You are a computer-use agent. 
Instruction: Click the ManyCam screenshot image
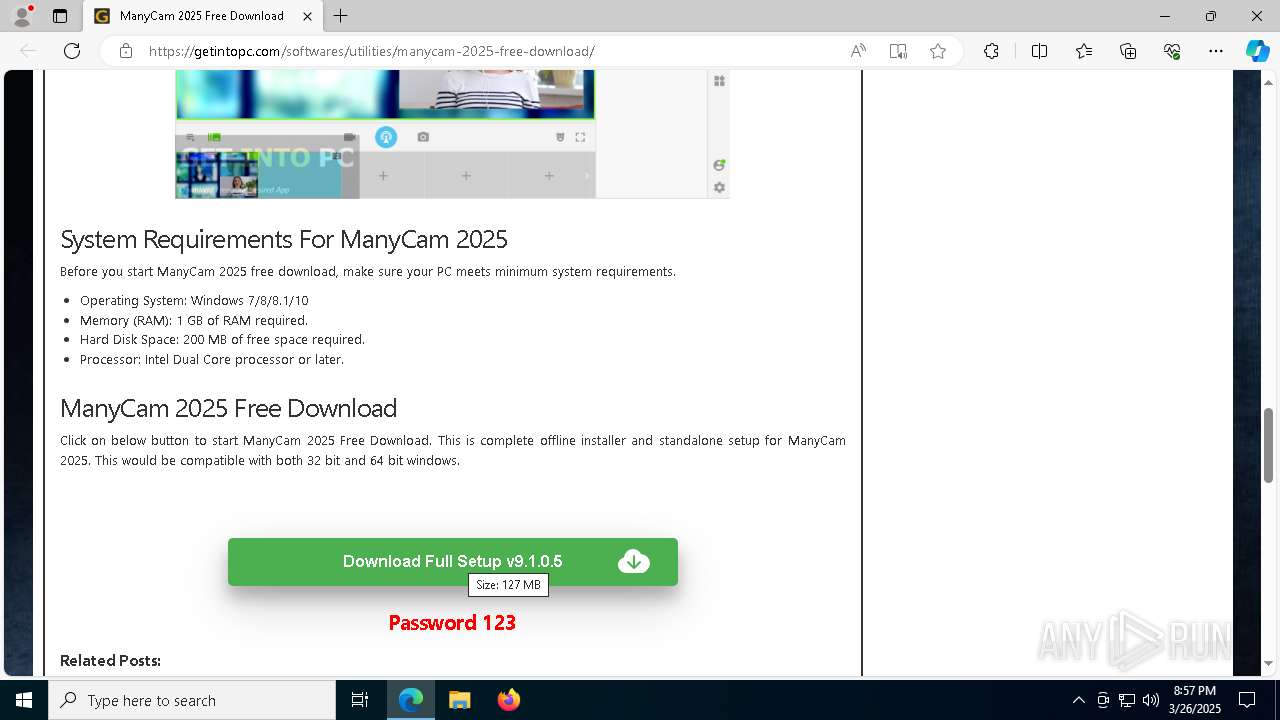coord(452,134)
